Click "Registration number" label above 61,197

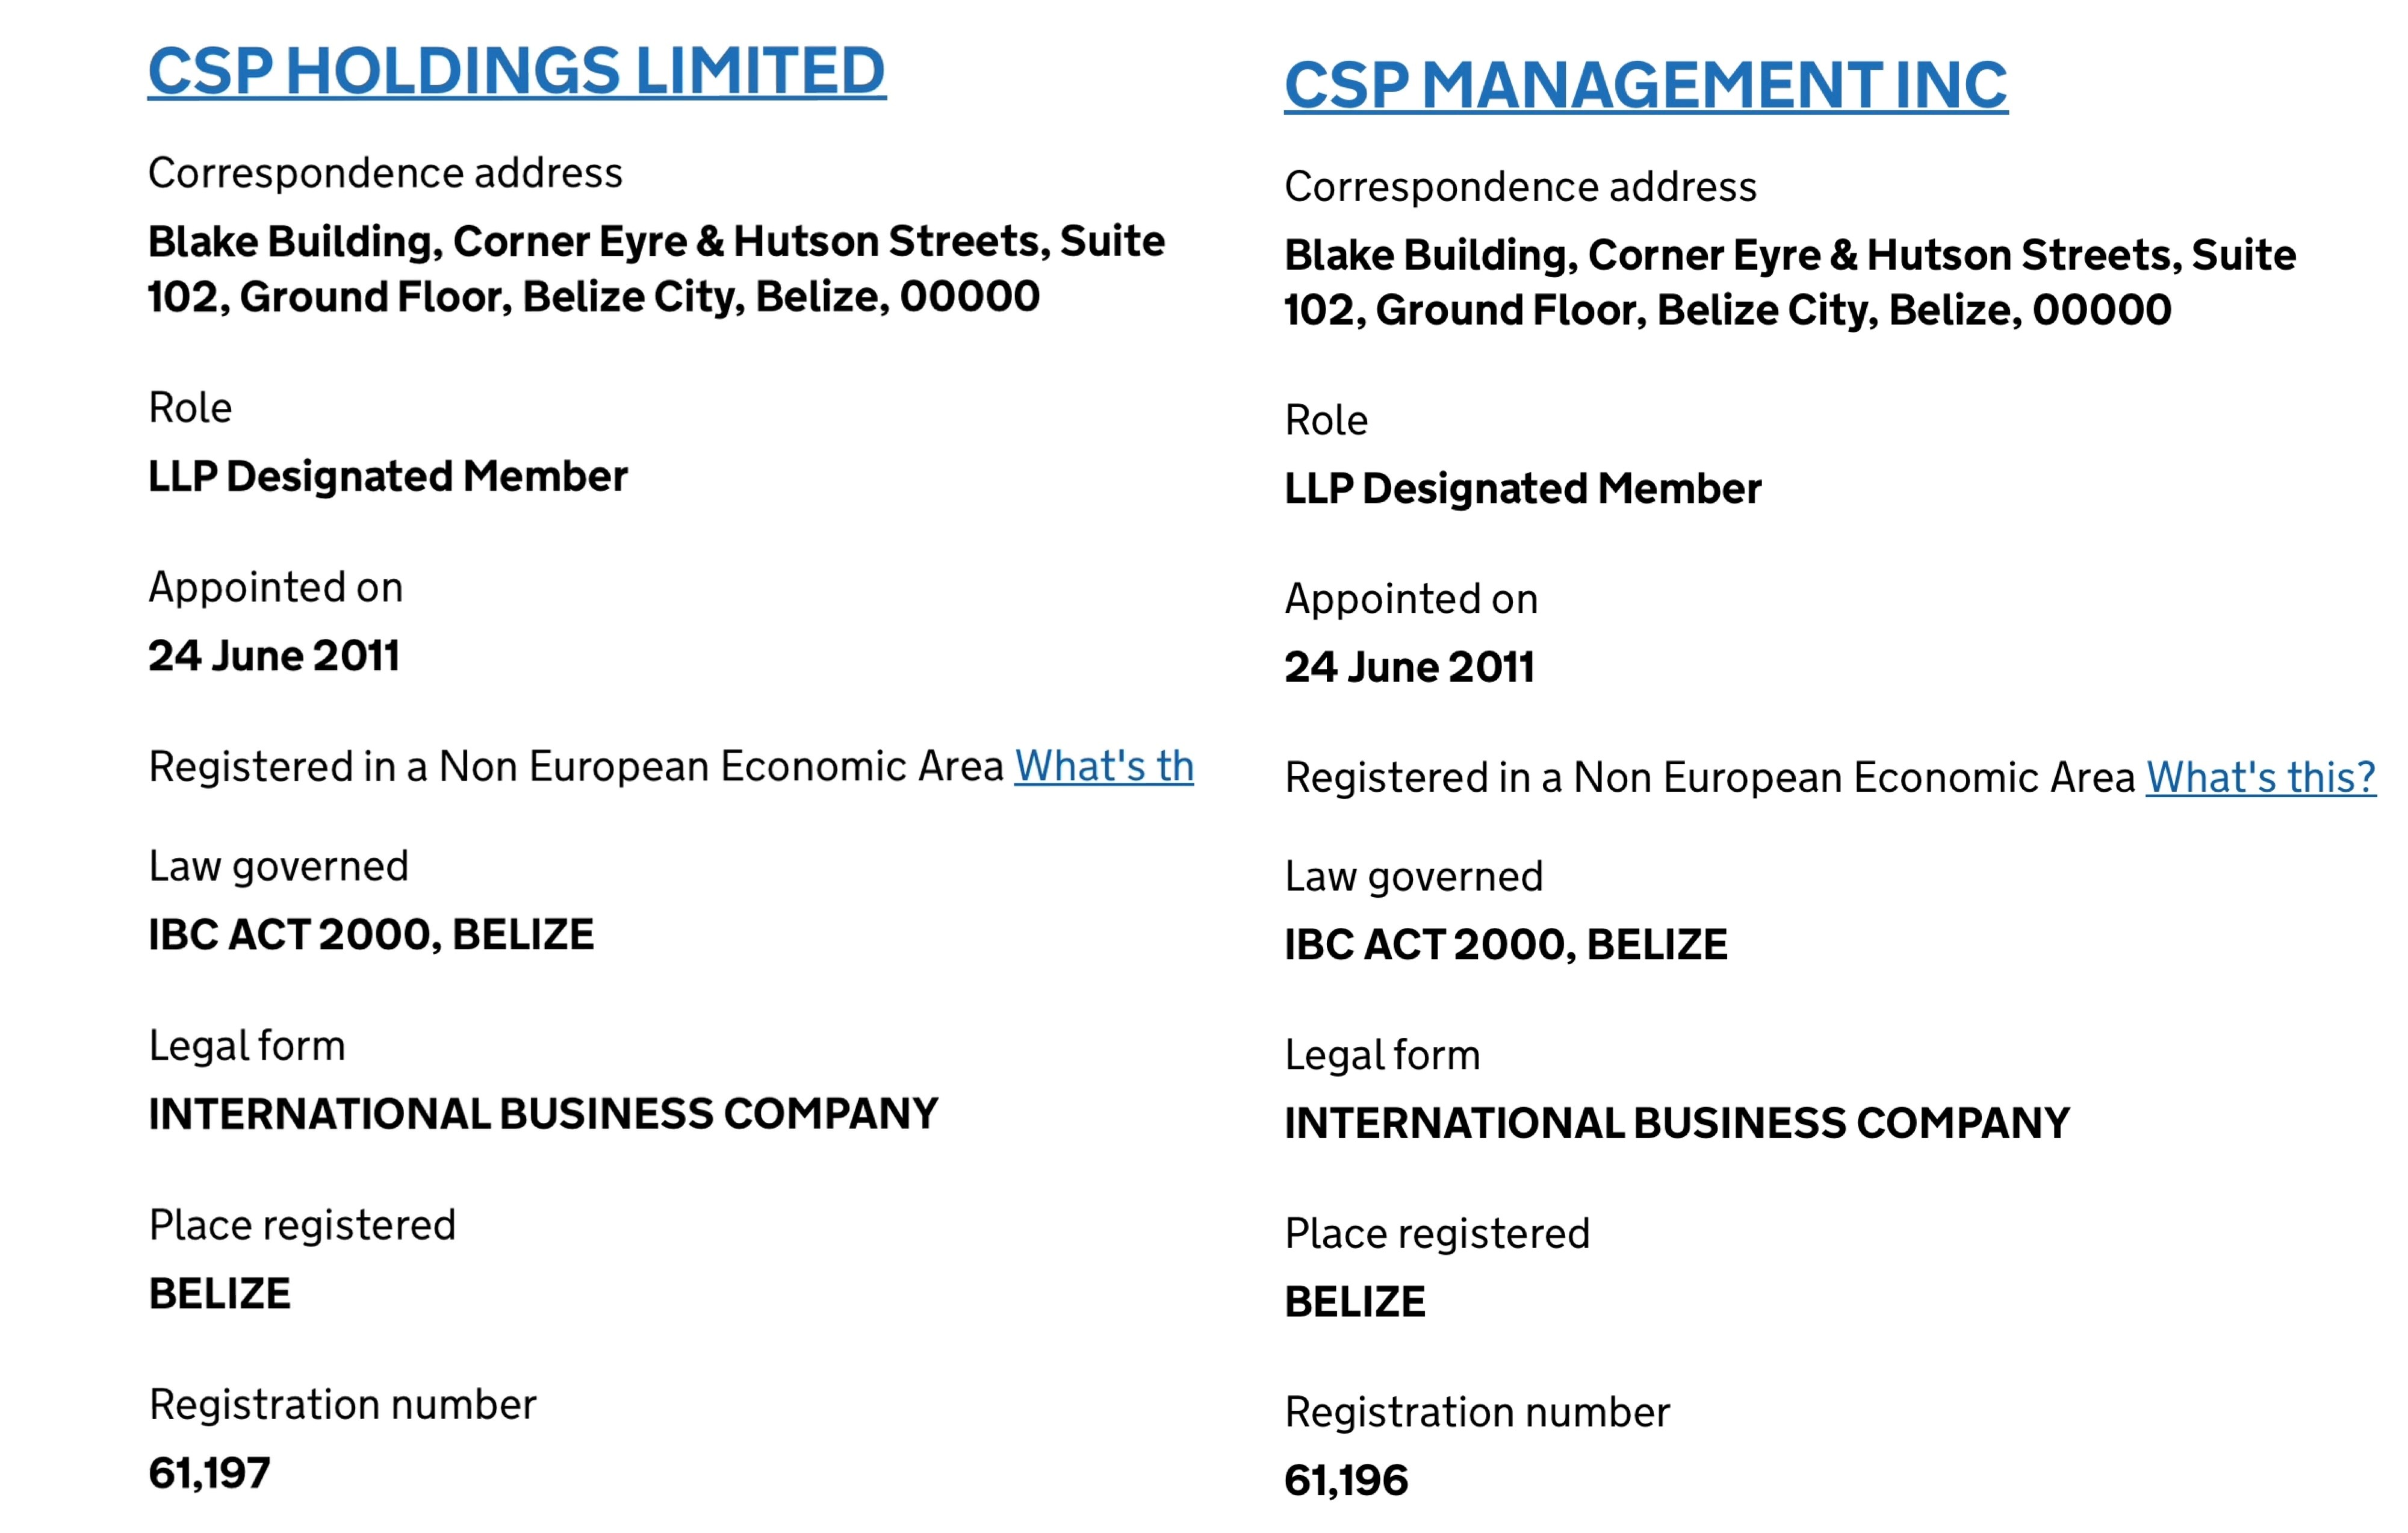342,1405
